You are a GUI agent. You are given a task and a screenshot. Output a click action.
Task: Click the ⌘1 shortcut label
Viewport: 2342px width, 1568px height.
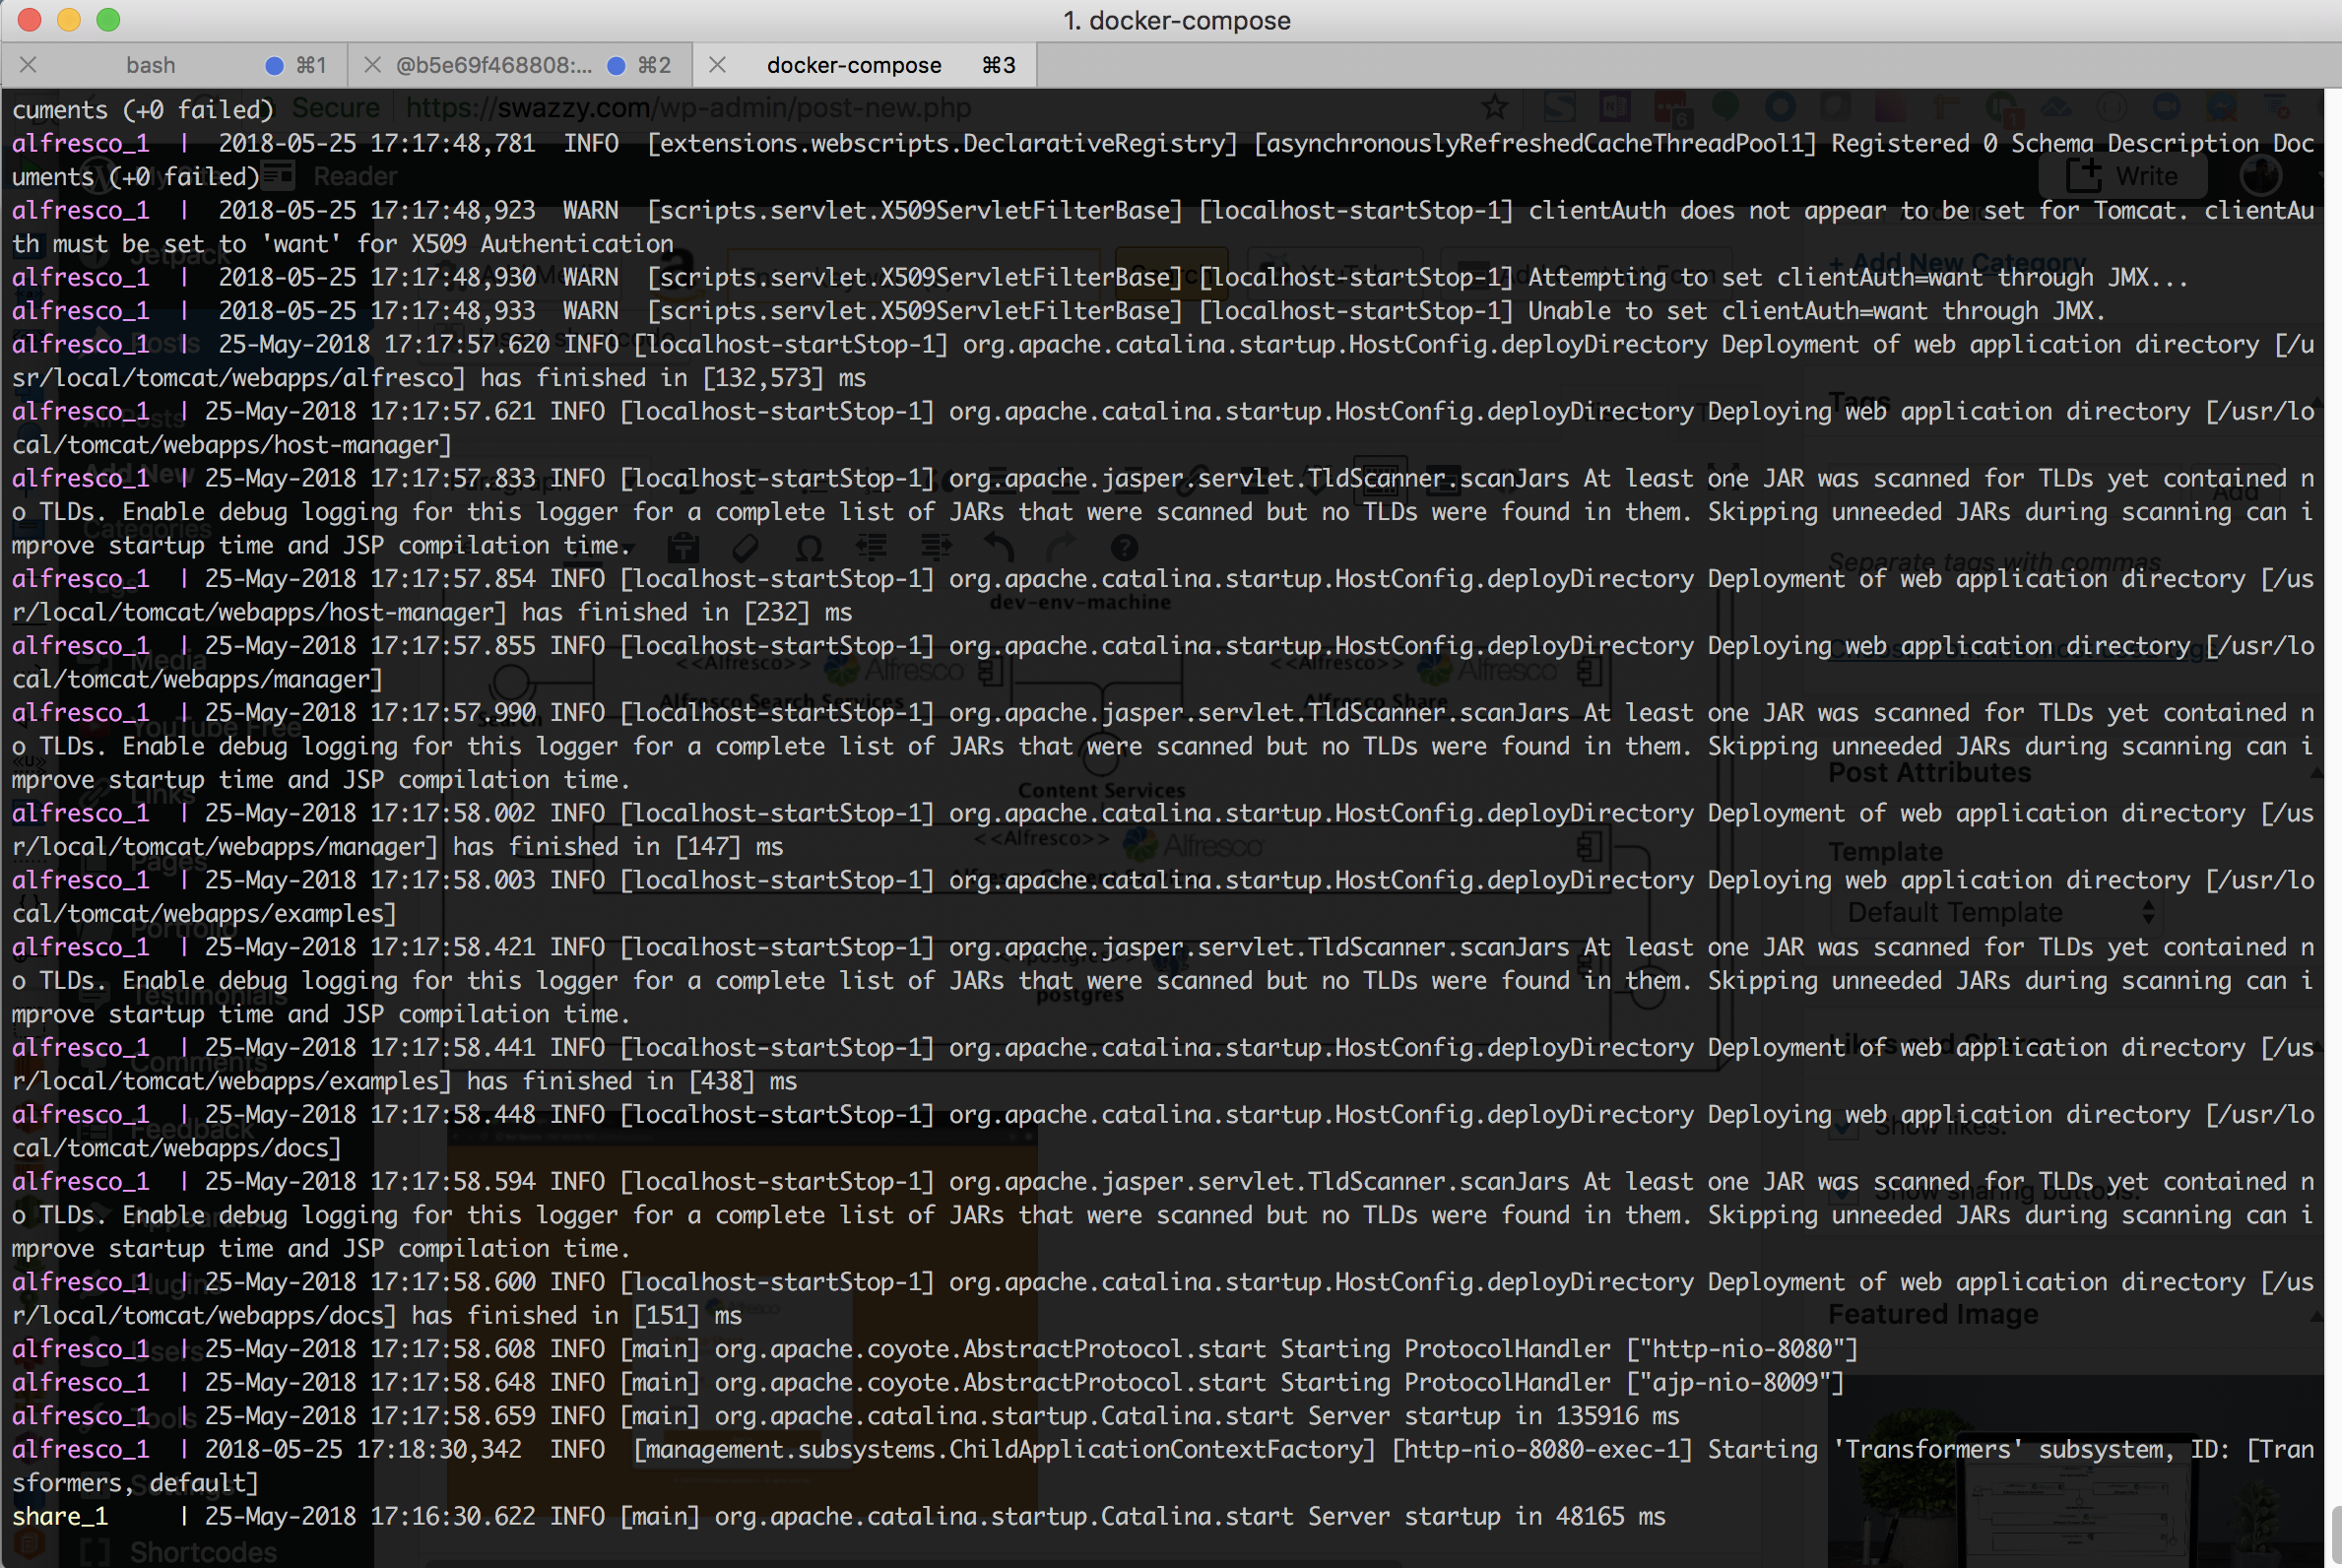[311, 65]
